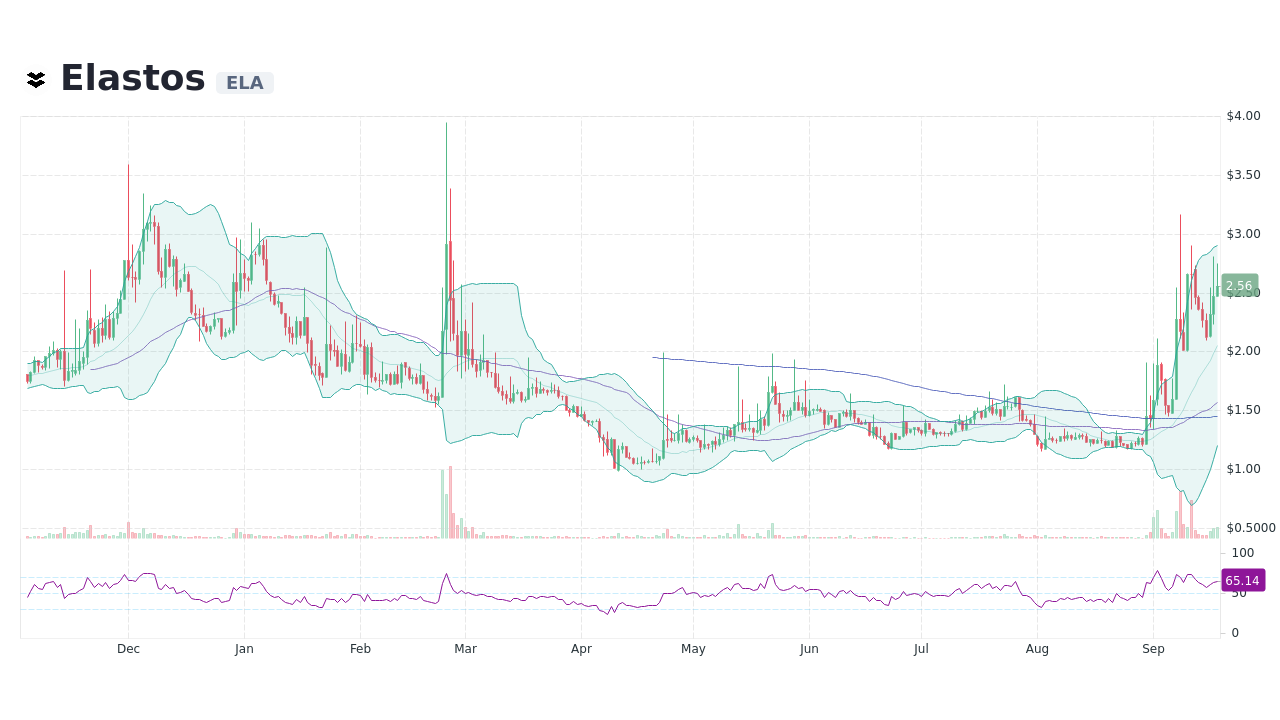This screenshot has width=1280, height=720.
Task: Click the purple RSI badge showing 65.14
Action: [x=1242, y=581]
